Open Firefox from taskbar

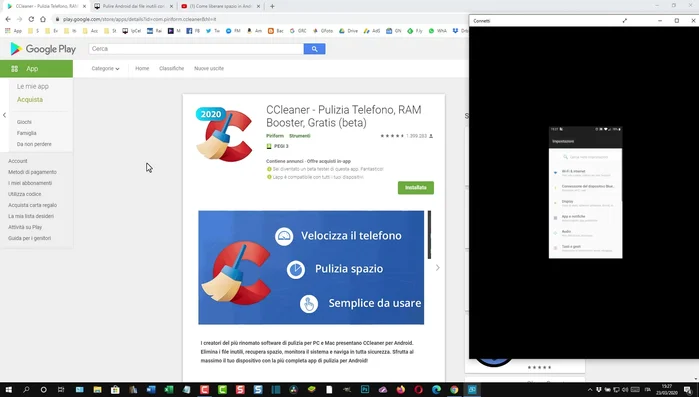(x=400, y=389)
